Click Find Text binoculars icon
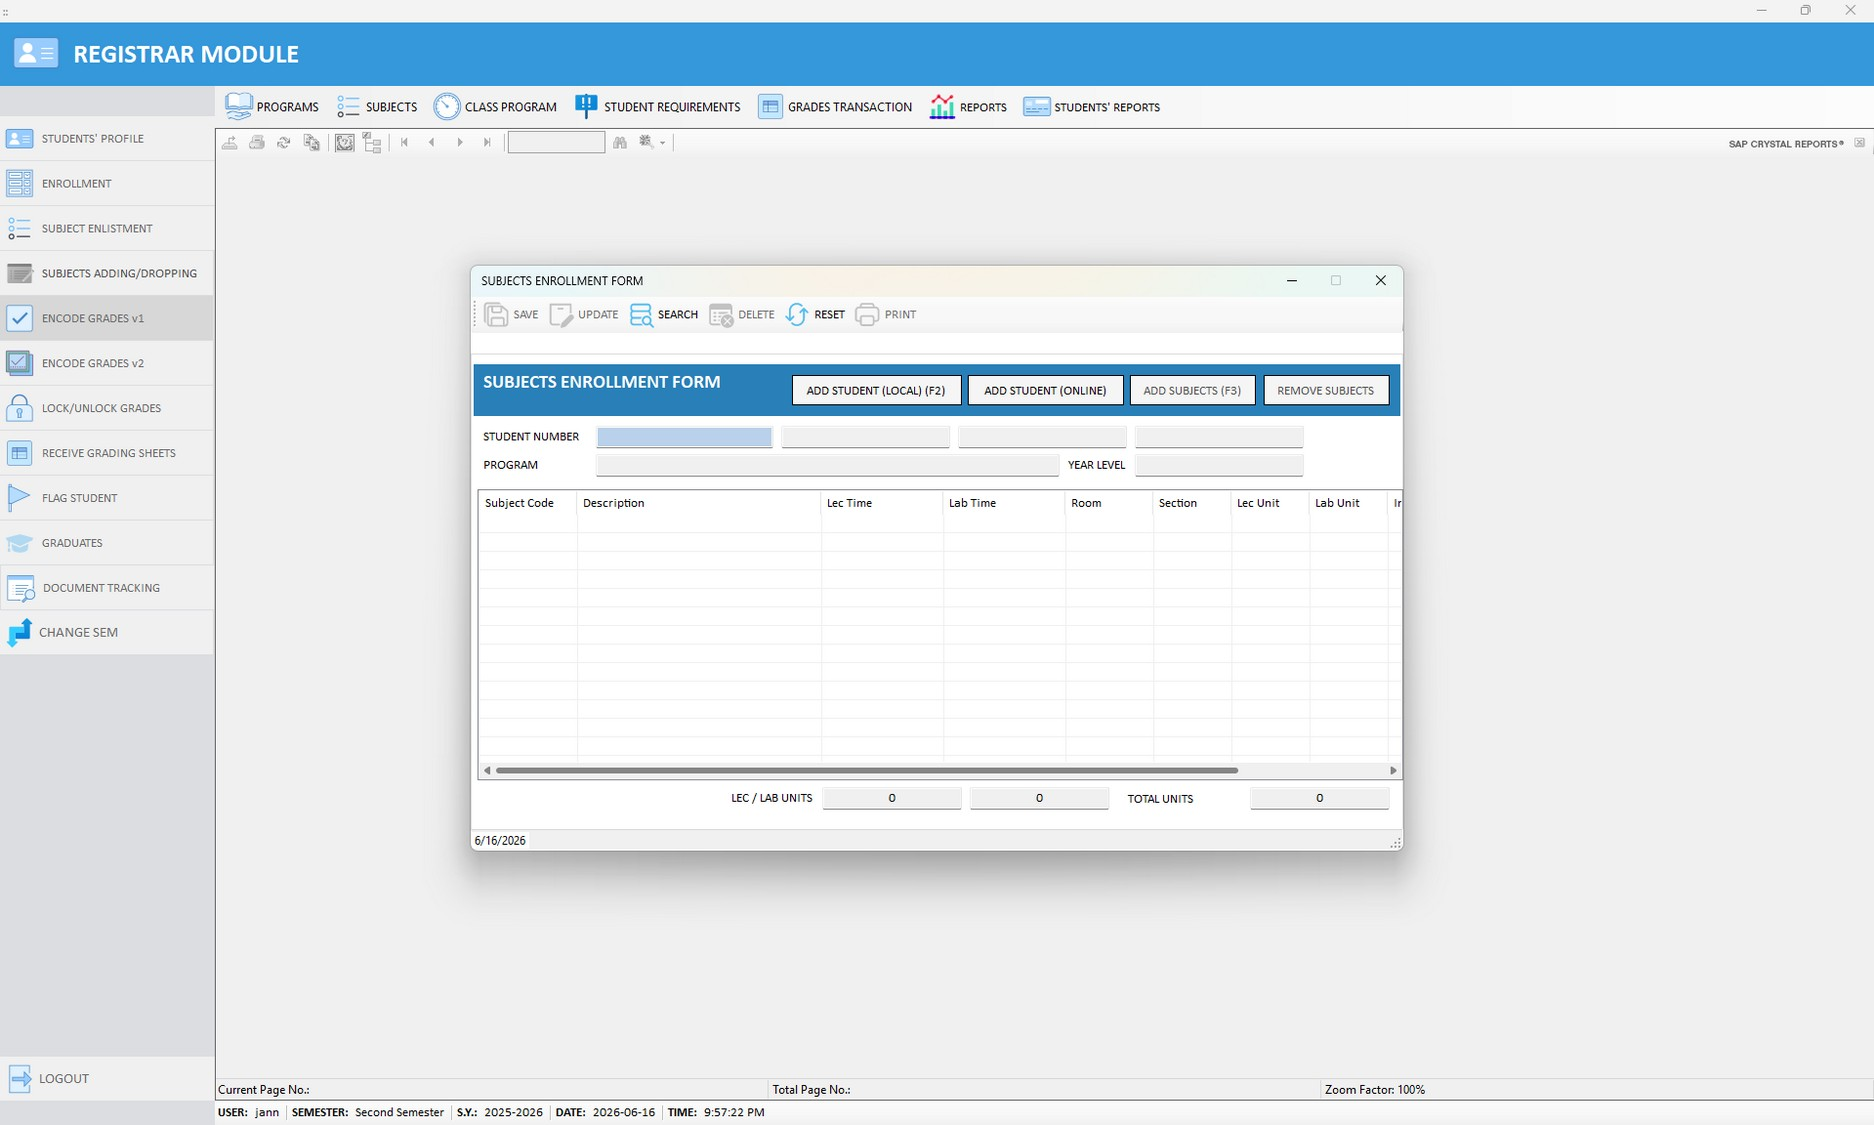 tap(620, 142)
